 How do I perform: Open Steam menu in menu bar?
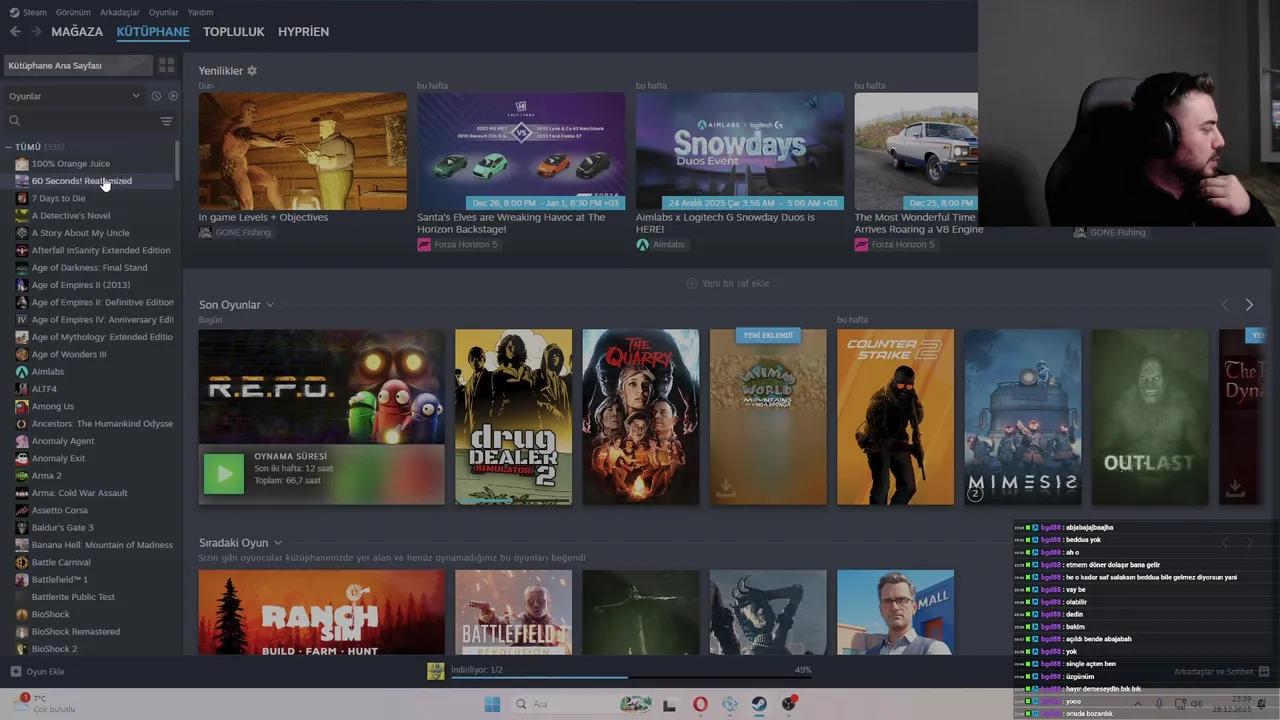click(x=28, y=12)
